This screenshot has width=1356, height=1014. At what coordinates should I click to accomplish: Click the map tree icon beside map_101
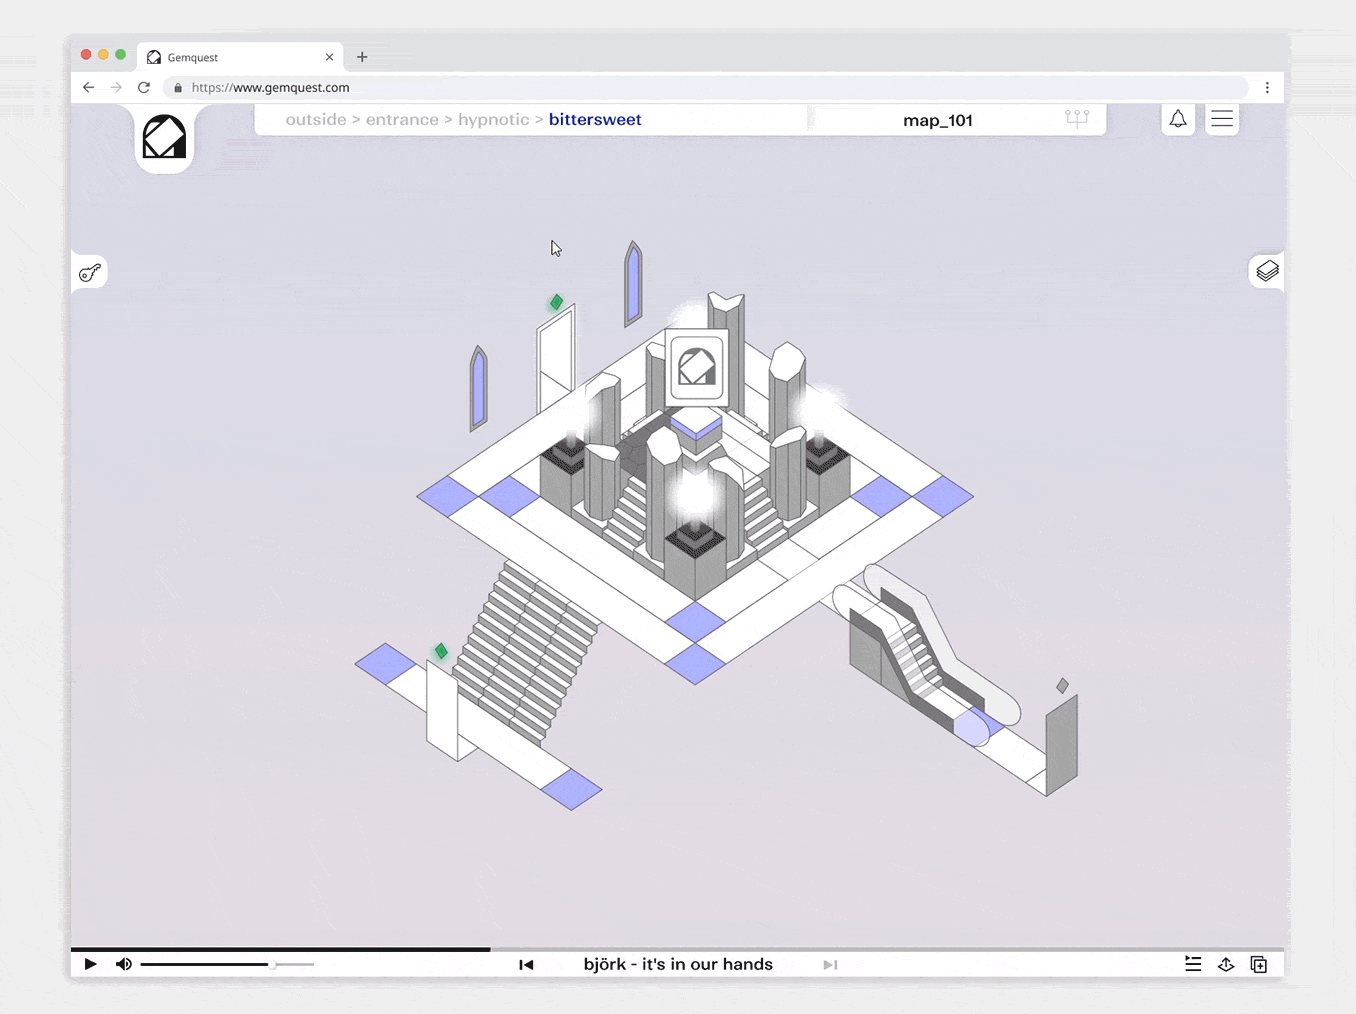click(1077, 119)
